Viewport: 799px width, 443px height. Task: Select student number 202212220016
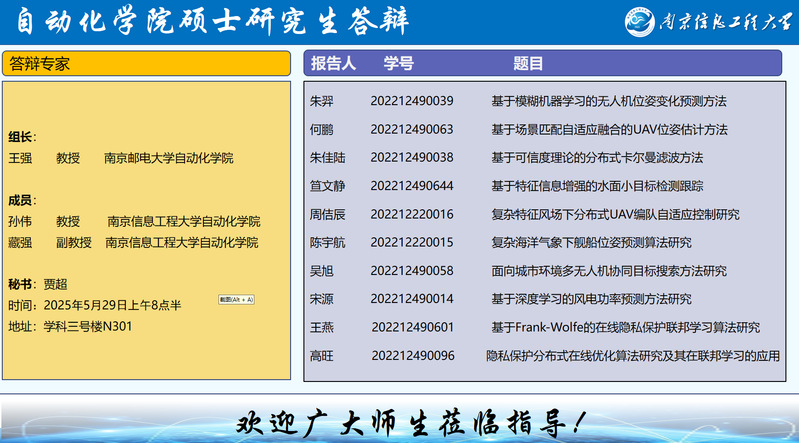coord(411,214)
